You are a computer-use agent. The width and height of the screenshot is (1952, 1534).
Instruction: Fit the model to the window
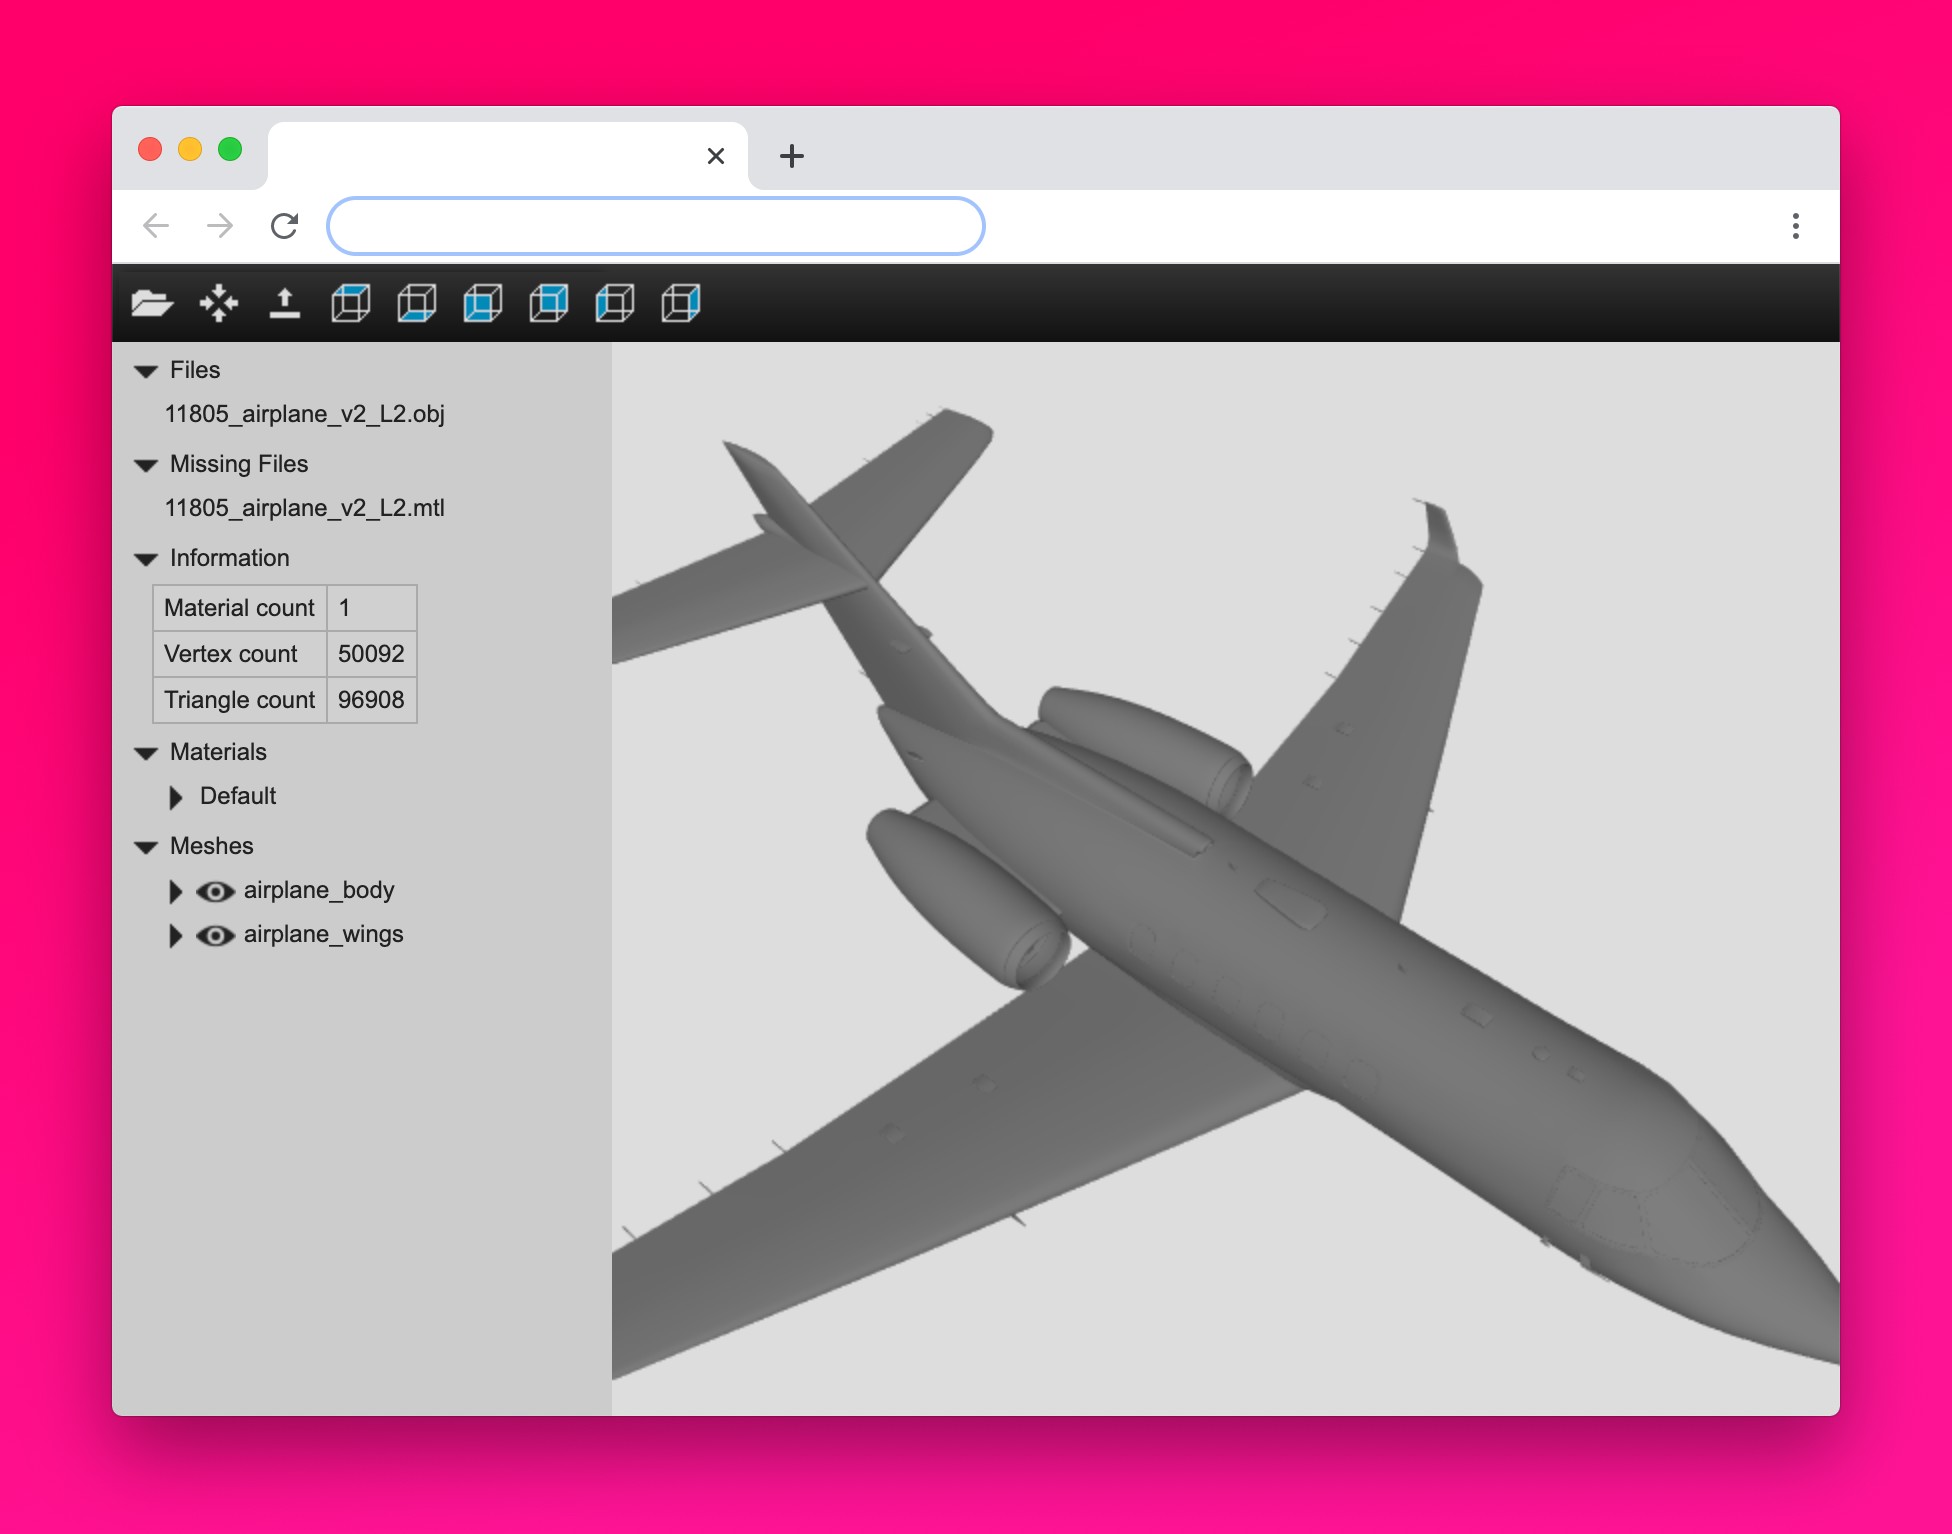pos(218,303)
